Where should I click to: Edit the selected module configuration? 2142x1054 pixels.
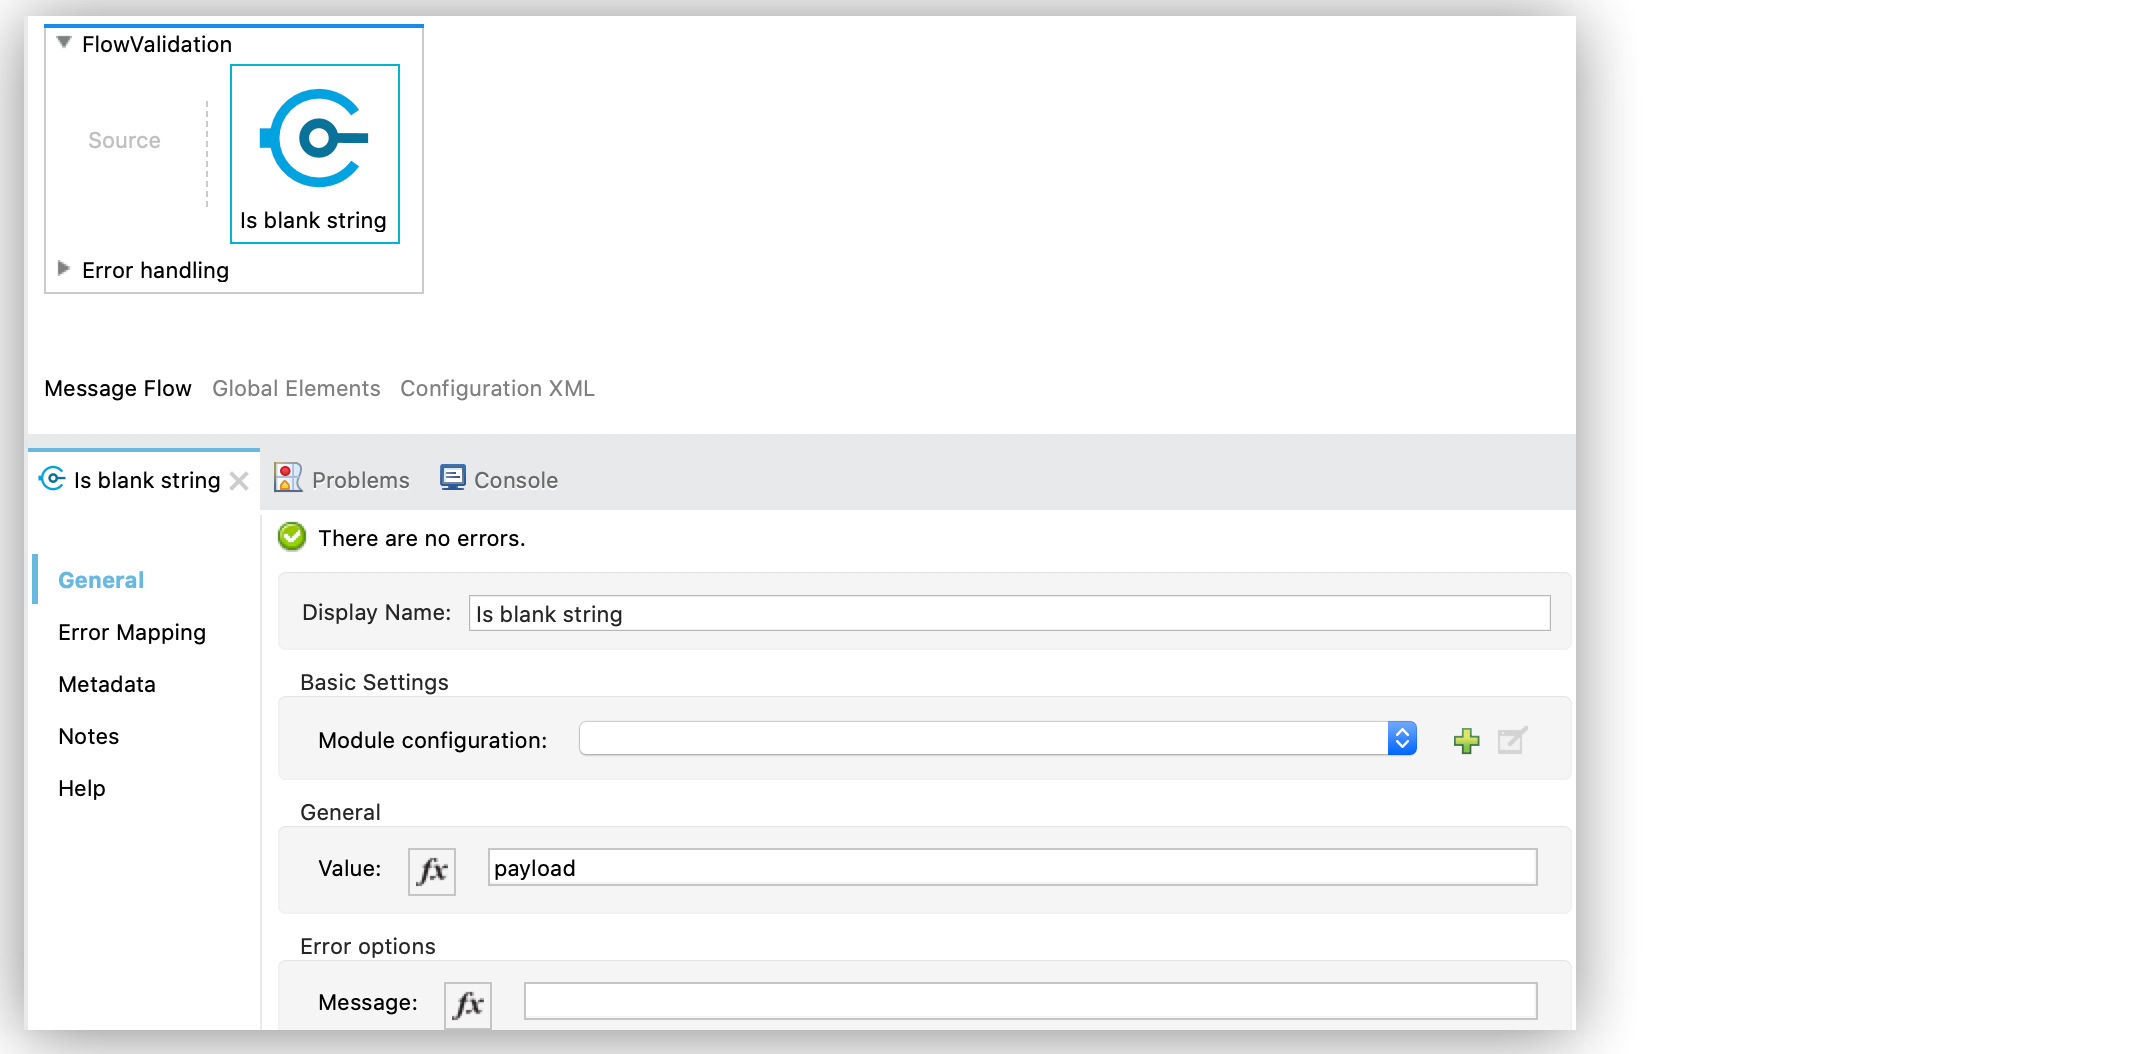1512,740
